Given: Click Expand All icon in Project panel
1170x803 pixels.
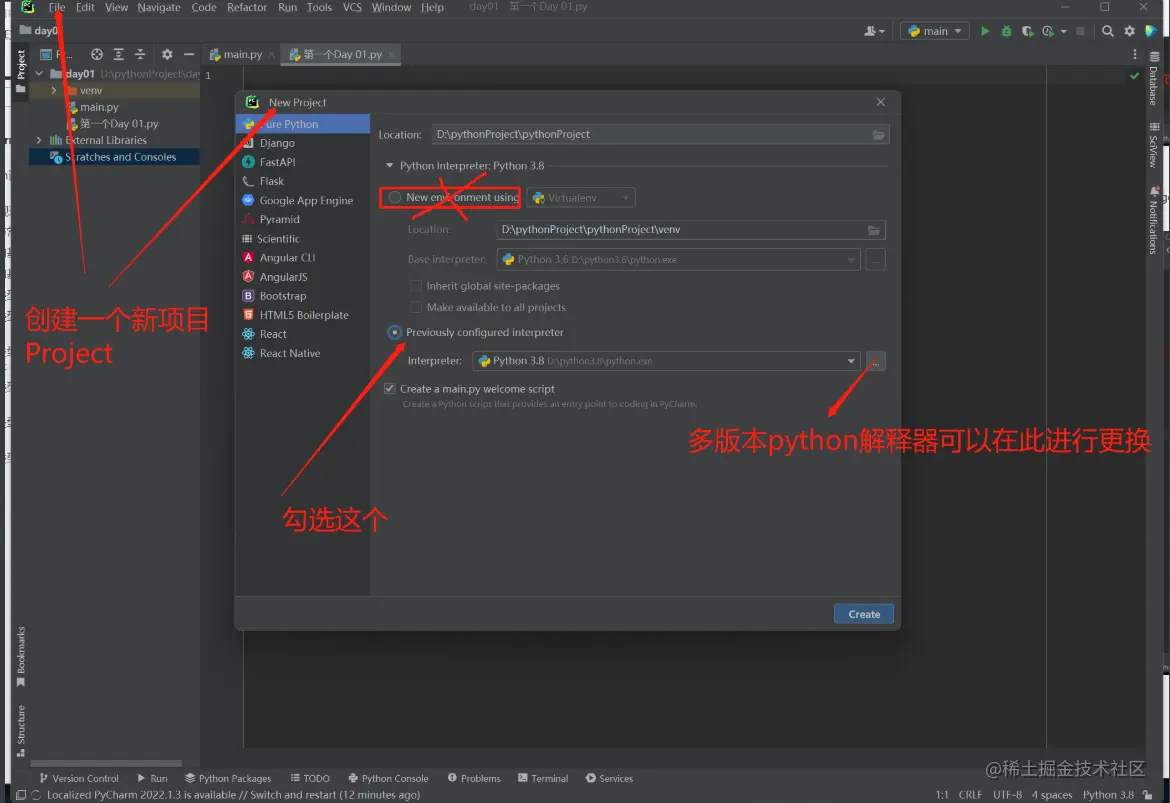Looking at the screenshot, I should [118, 54].
